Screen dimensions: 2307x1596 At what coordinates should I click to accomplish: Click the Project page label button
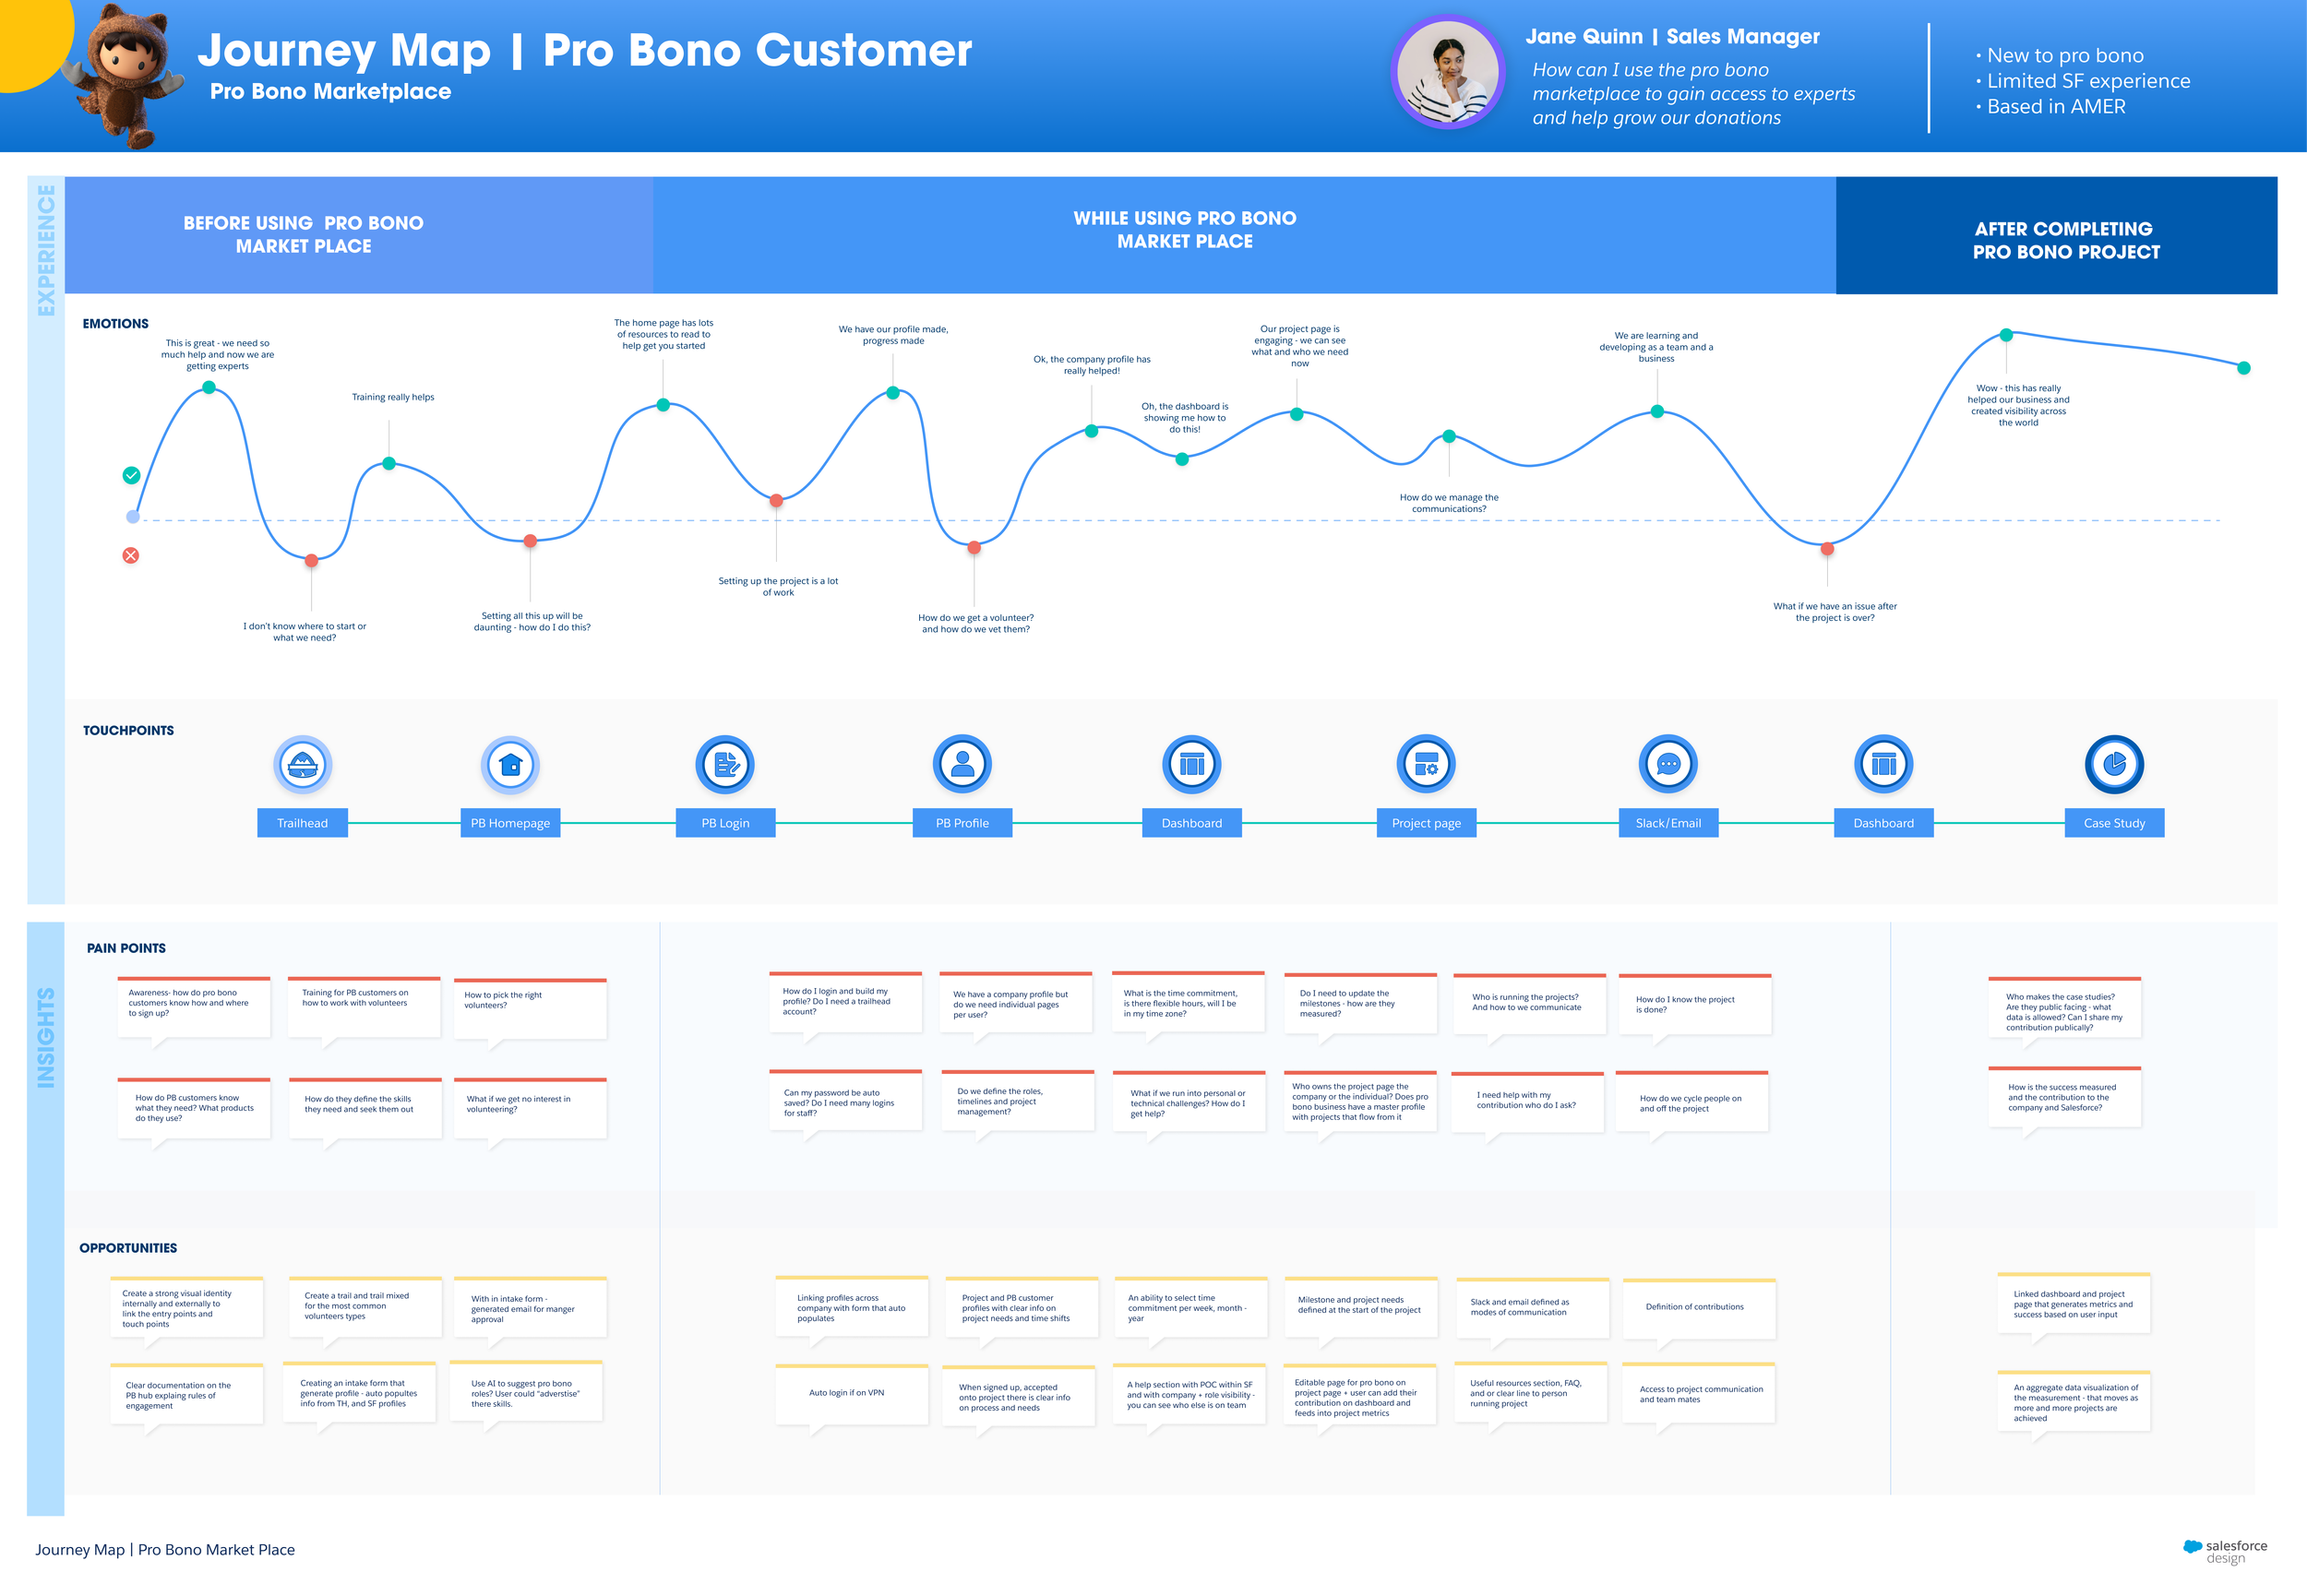tap(1426, 823)
